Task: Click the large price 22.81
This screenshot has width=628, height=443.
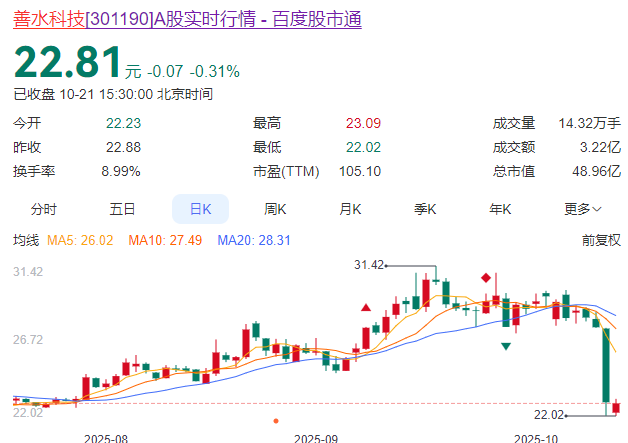Action: 67,62
